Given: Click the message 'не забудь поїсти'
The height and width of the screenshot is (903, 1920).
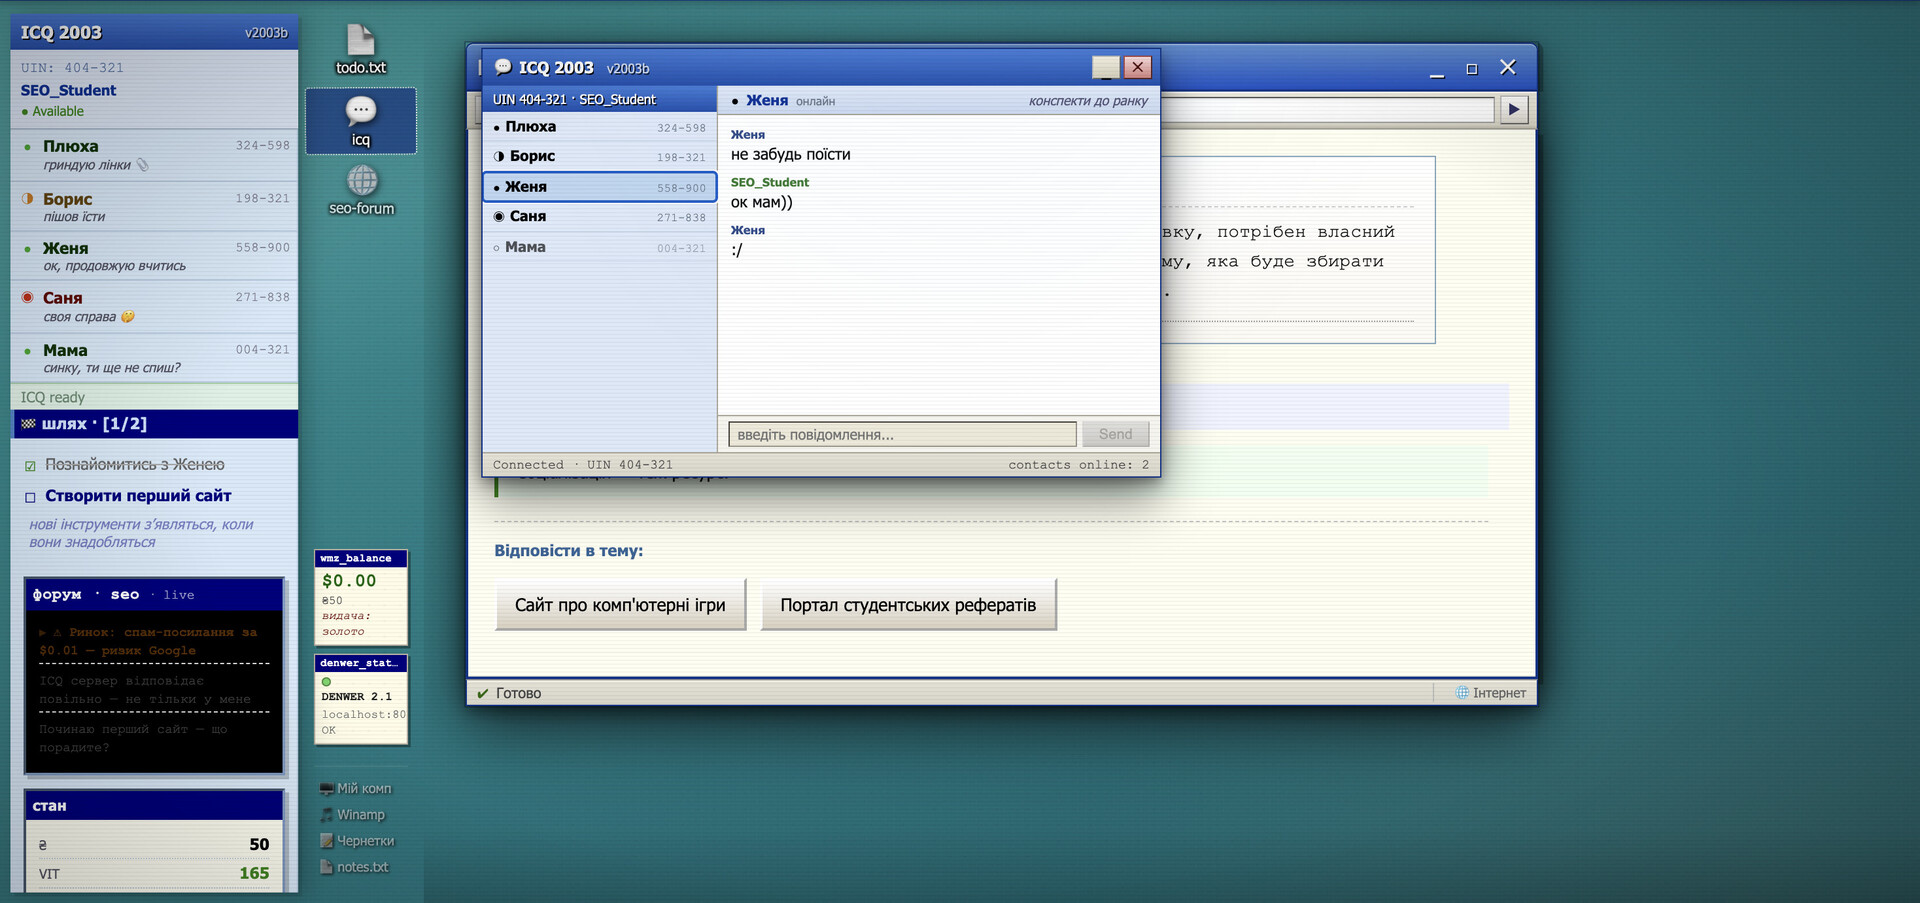Looking at the screenshot, I should point(790,154).
